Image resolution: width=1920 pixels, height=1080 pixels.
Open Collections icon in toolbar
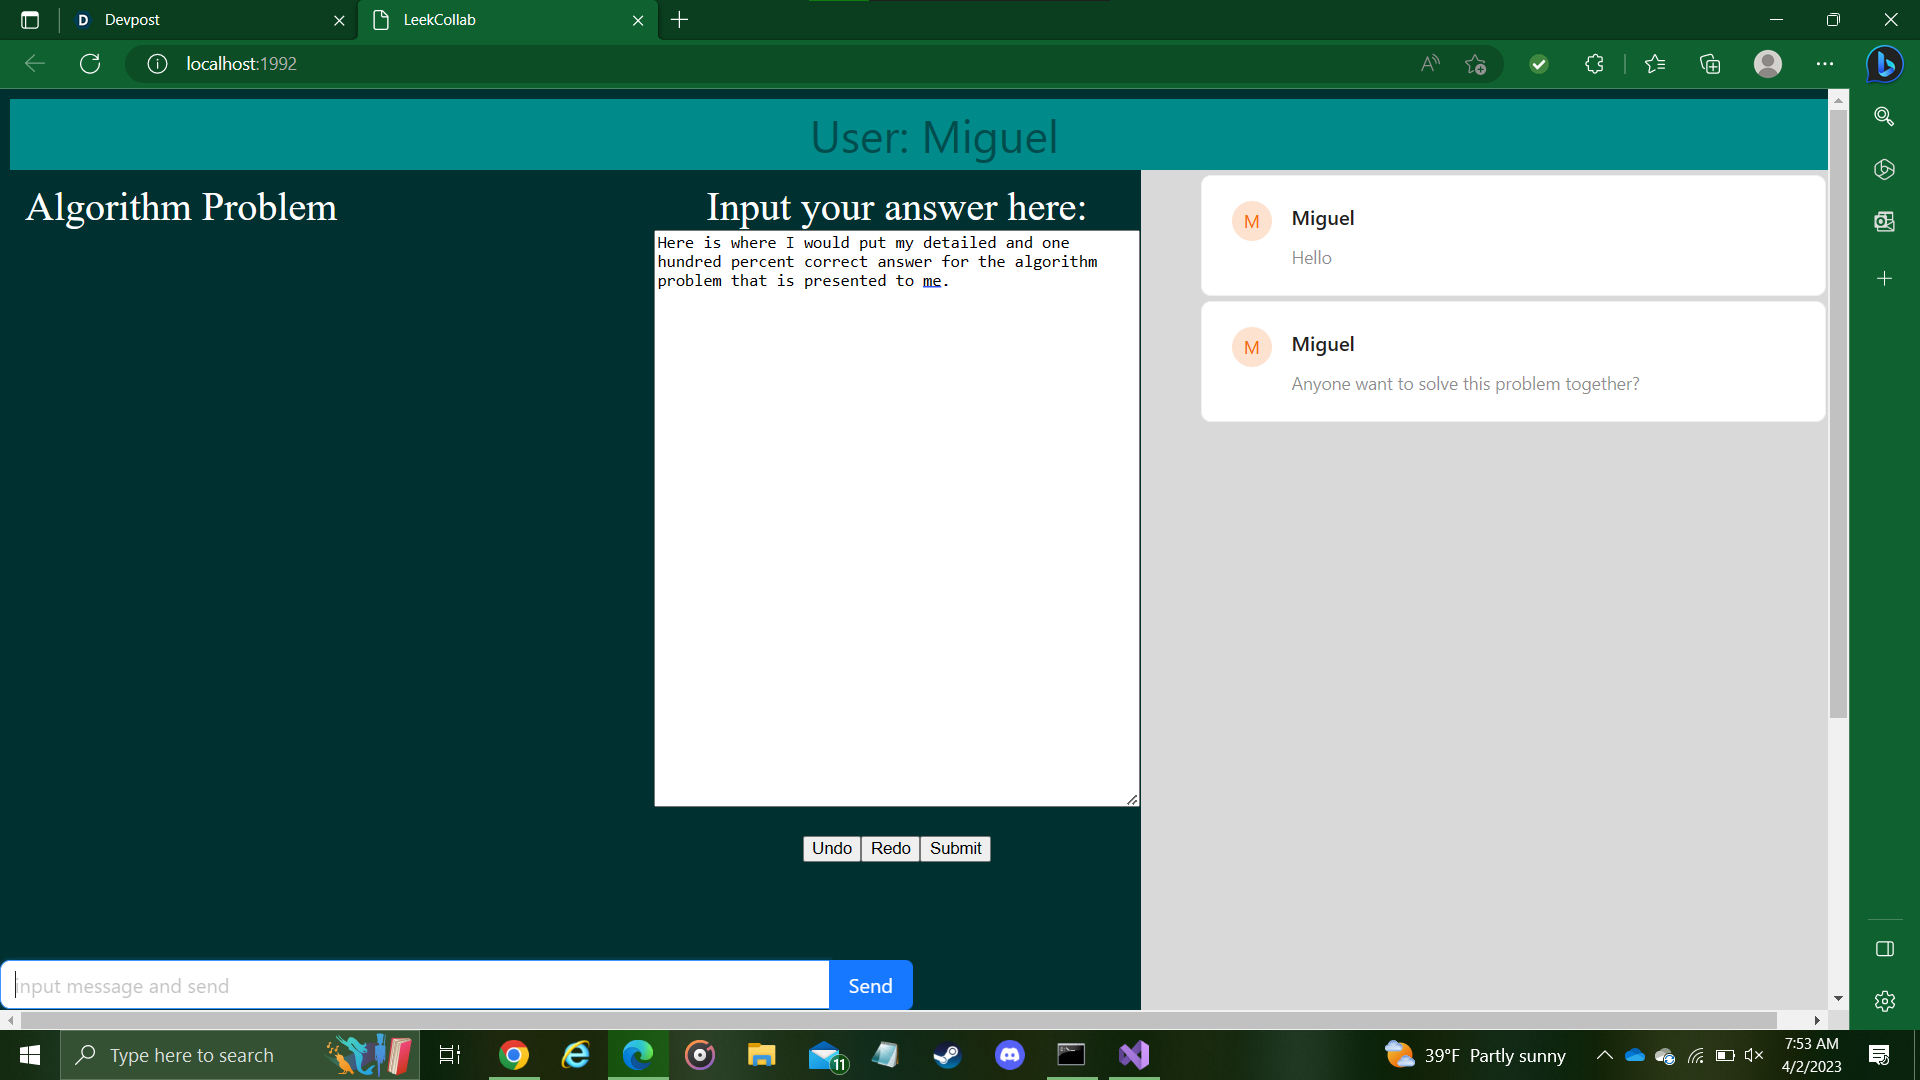pyautogui.click(x=1710, y=64)
